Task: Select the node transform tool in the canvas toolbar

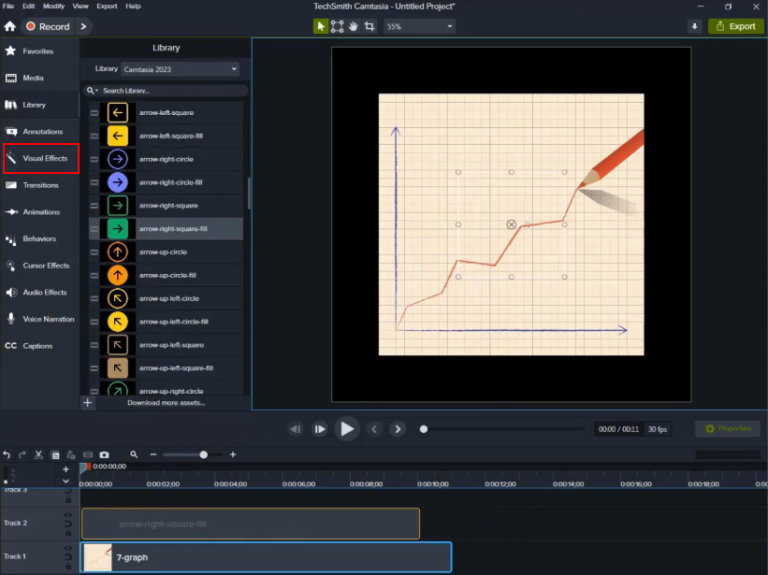Action: pyautogui.click(x=337, y=26)
